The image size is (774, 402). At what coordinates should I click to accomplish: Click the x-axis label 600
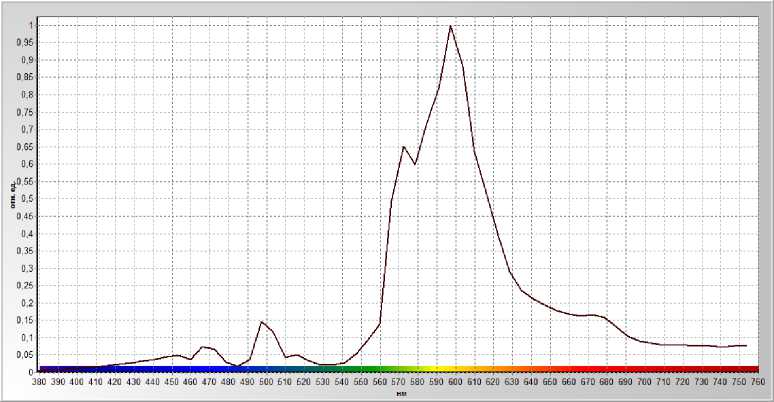click(x=455, y=382)
